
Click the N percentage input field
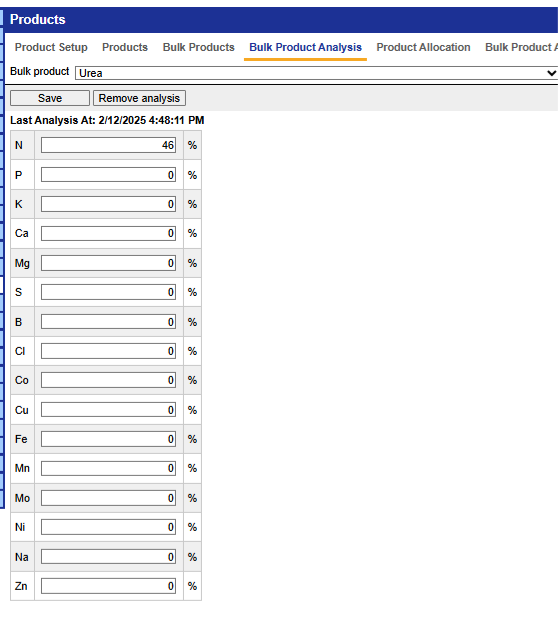click(x=108, y=145)
